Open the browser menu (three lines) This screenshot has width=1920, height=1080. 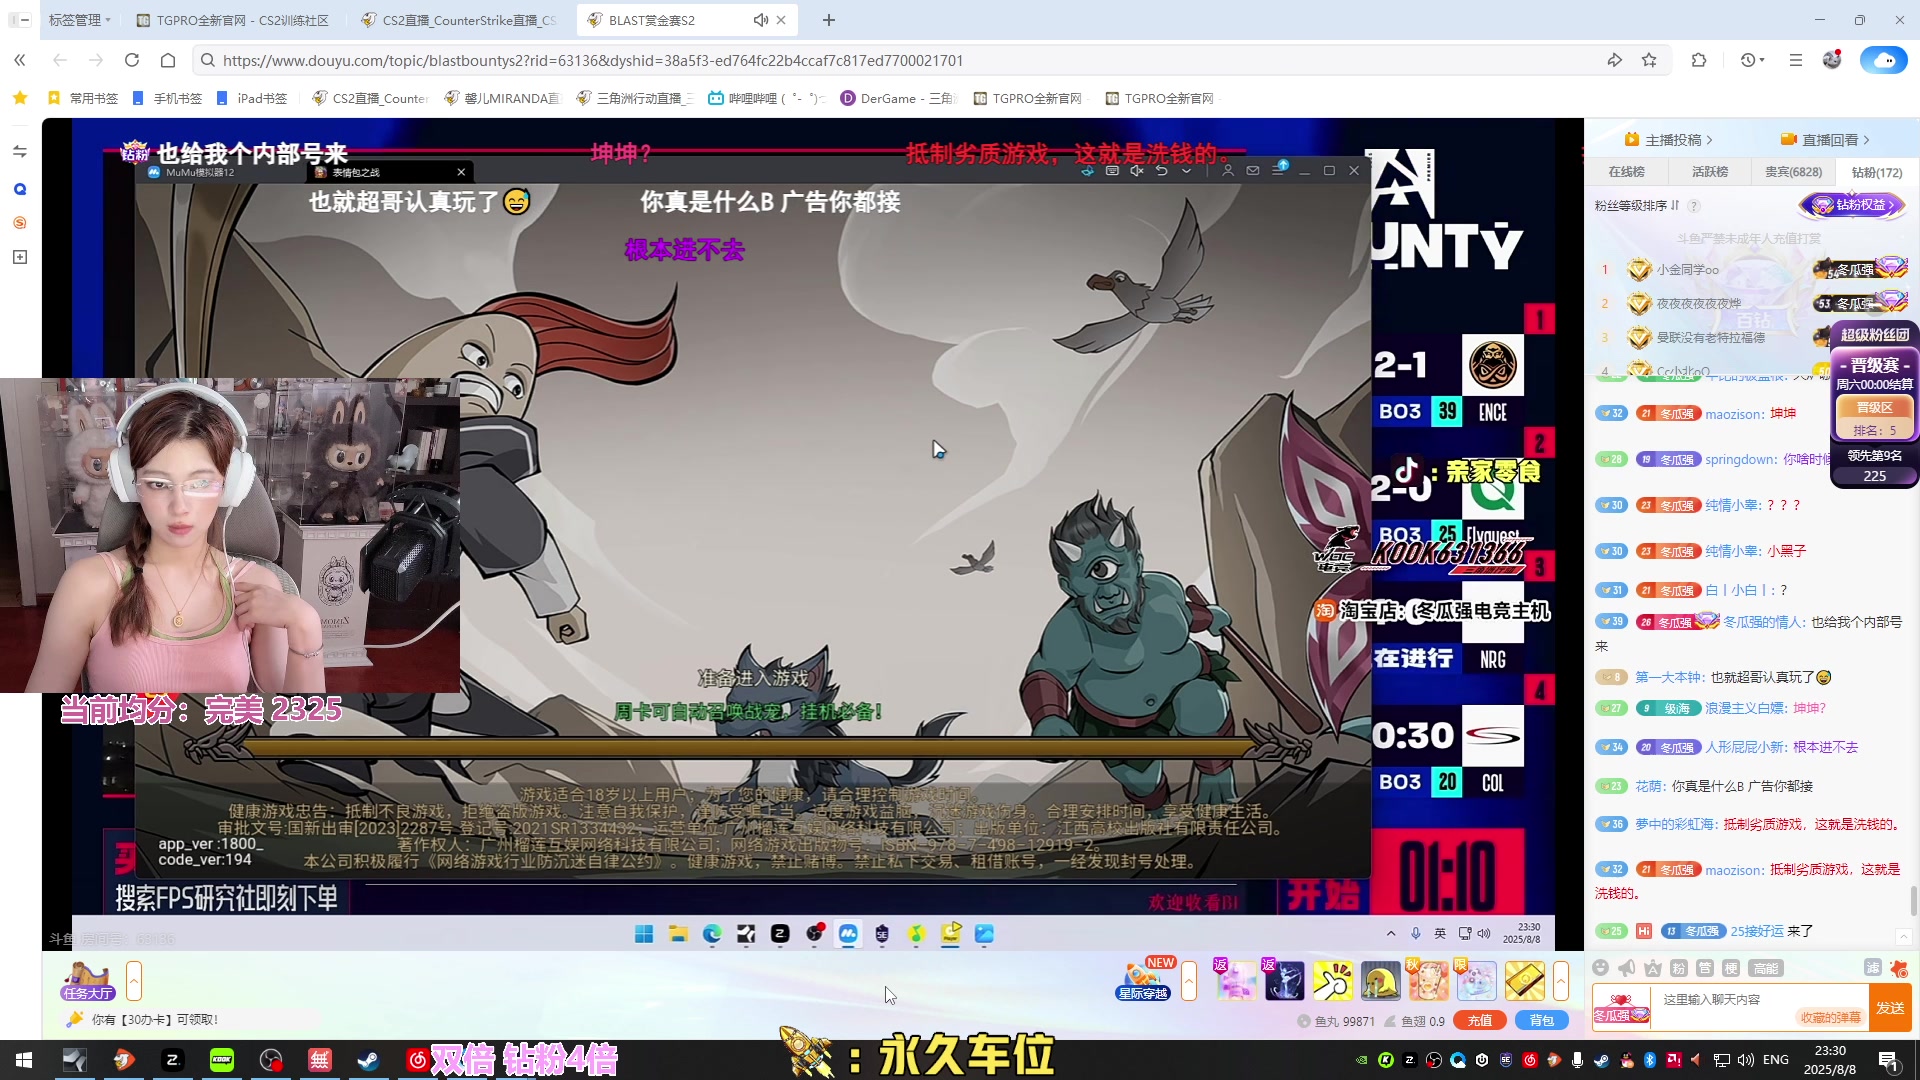coord(1796,60)
